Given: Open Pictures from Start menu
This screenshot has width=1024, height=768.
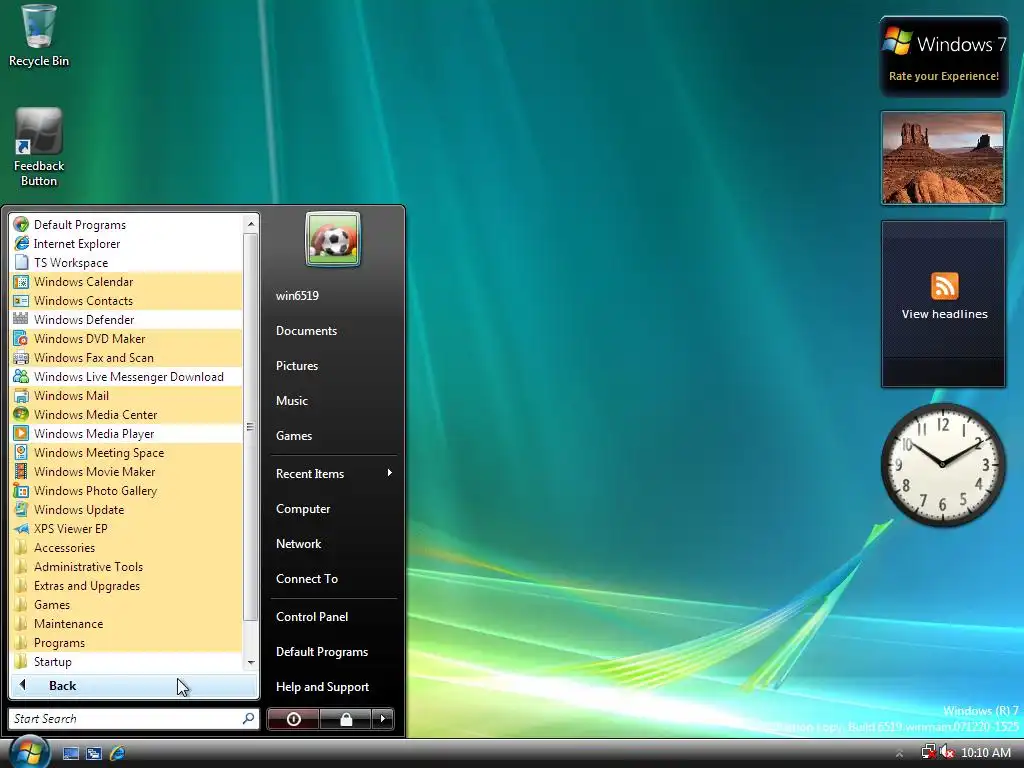Looking at the screenshot, I should [x=334, y=366].
